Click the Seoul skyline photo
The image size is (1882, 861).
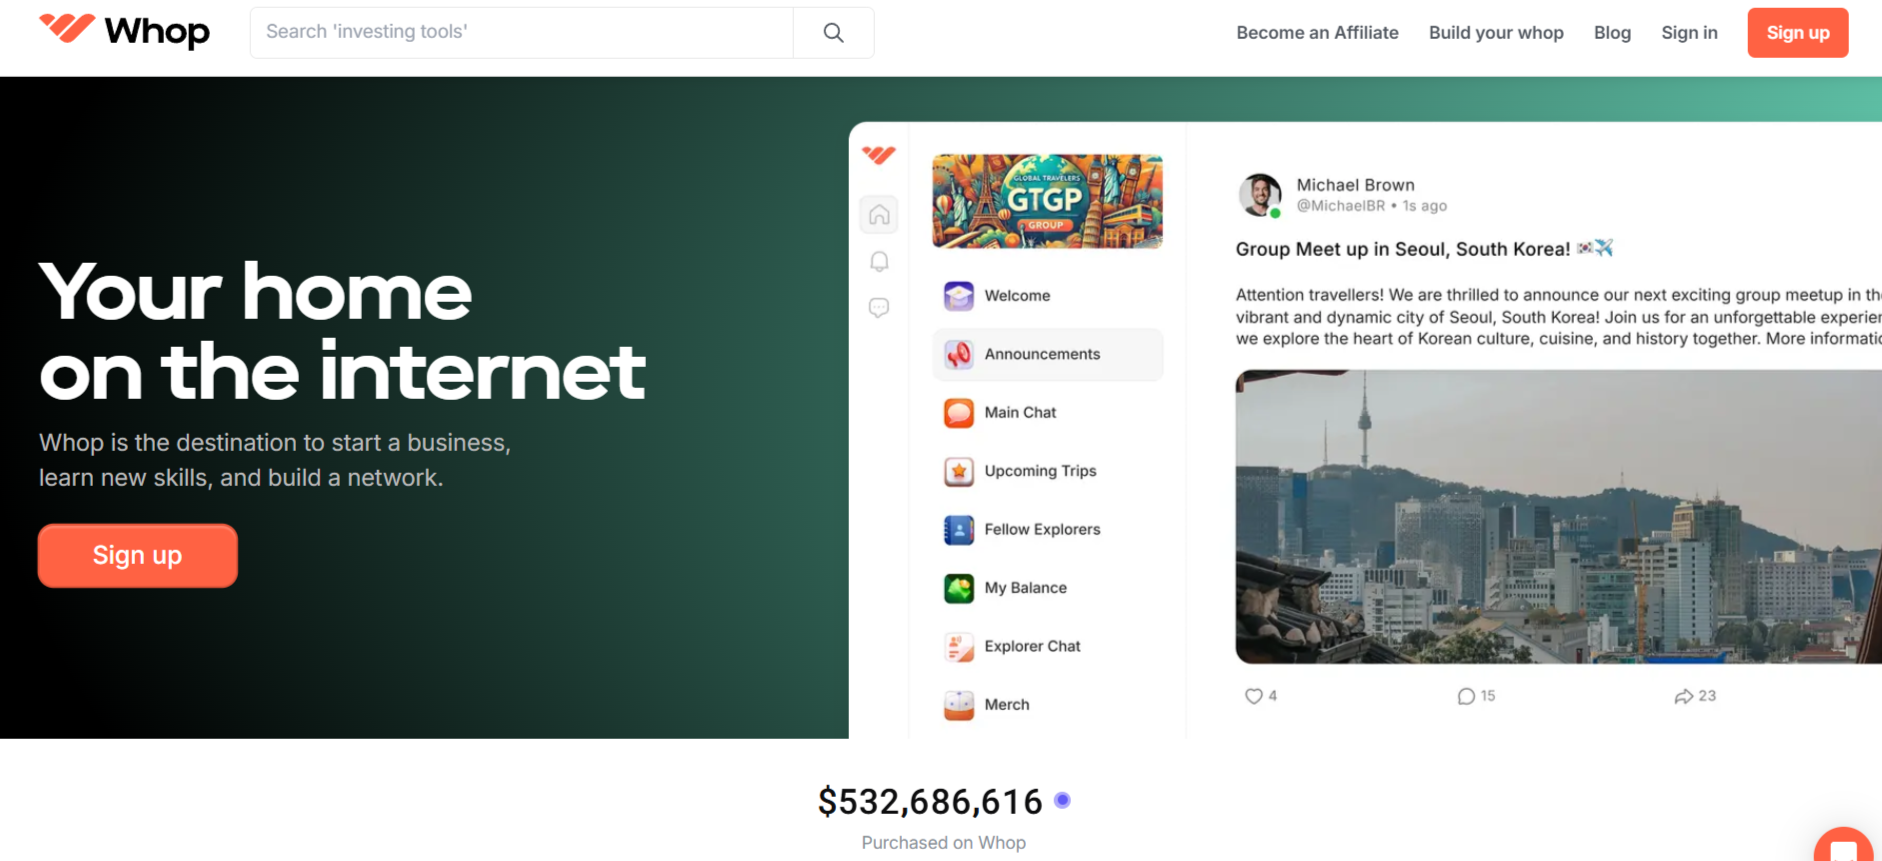pos(1558,517)
